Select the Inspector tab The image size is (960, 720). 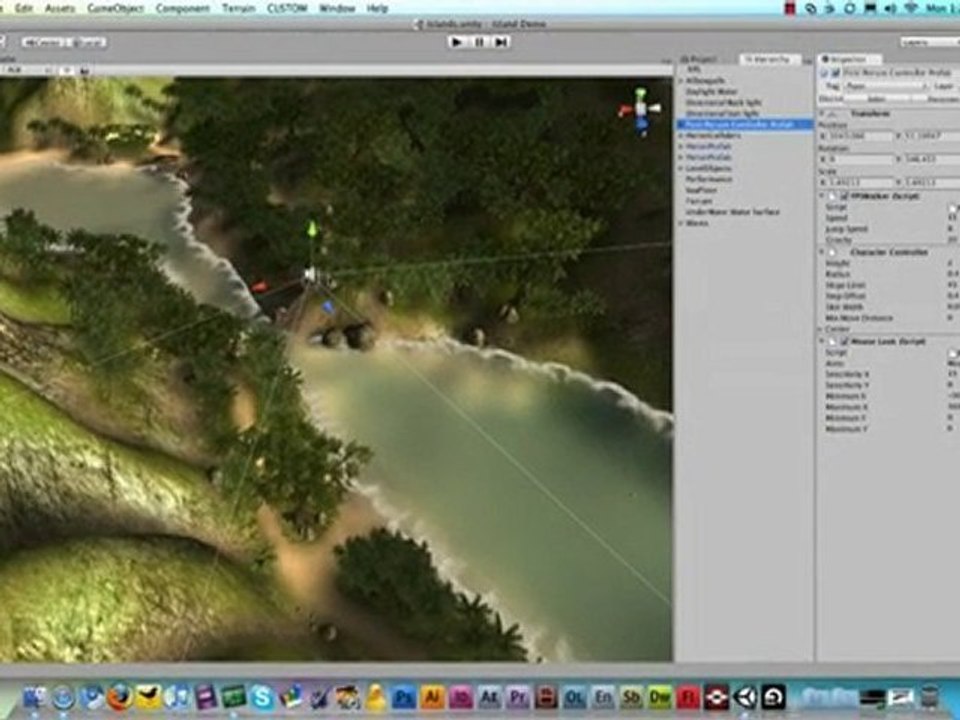click(850, 59)
